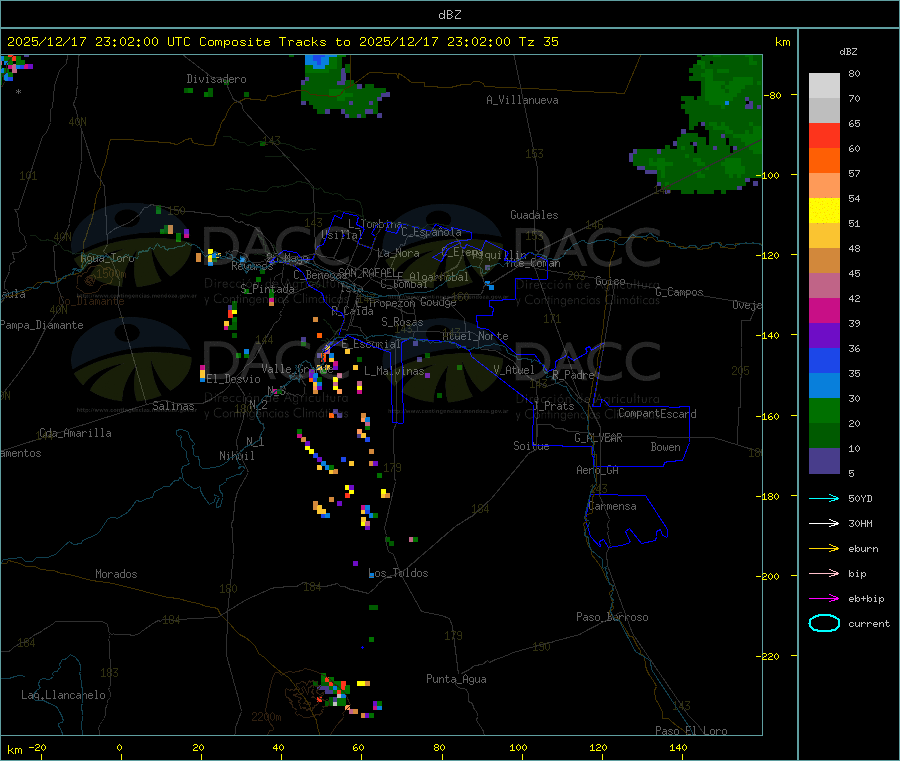
Task: Click the 'Cda_Amarilla' map label
Action: tap(75, 433)
